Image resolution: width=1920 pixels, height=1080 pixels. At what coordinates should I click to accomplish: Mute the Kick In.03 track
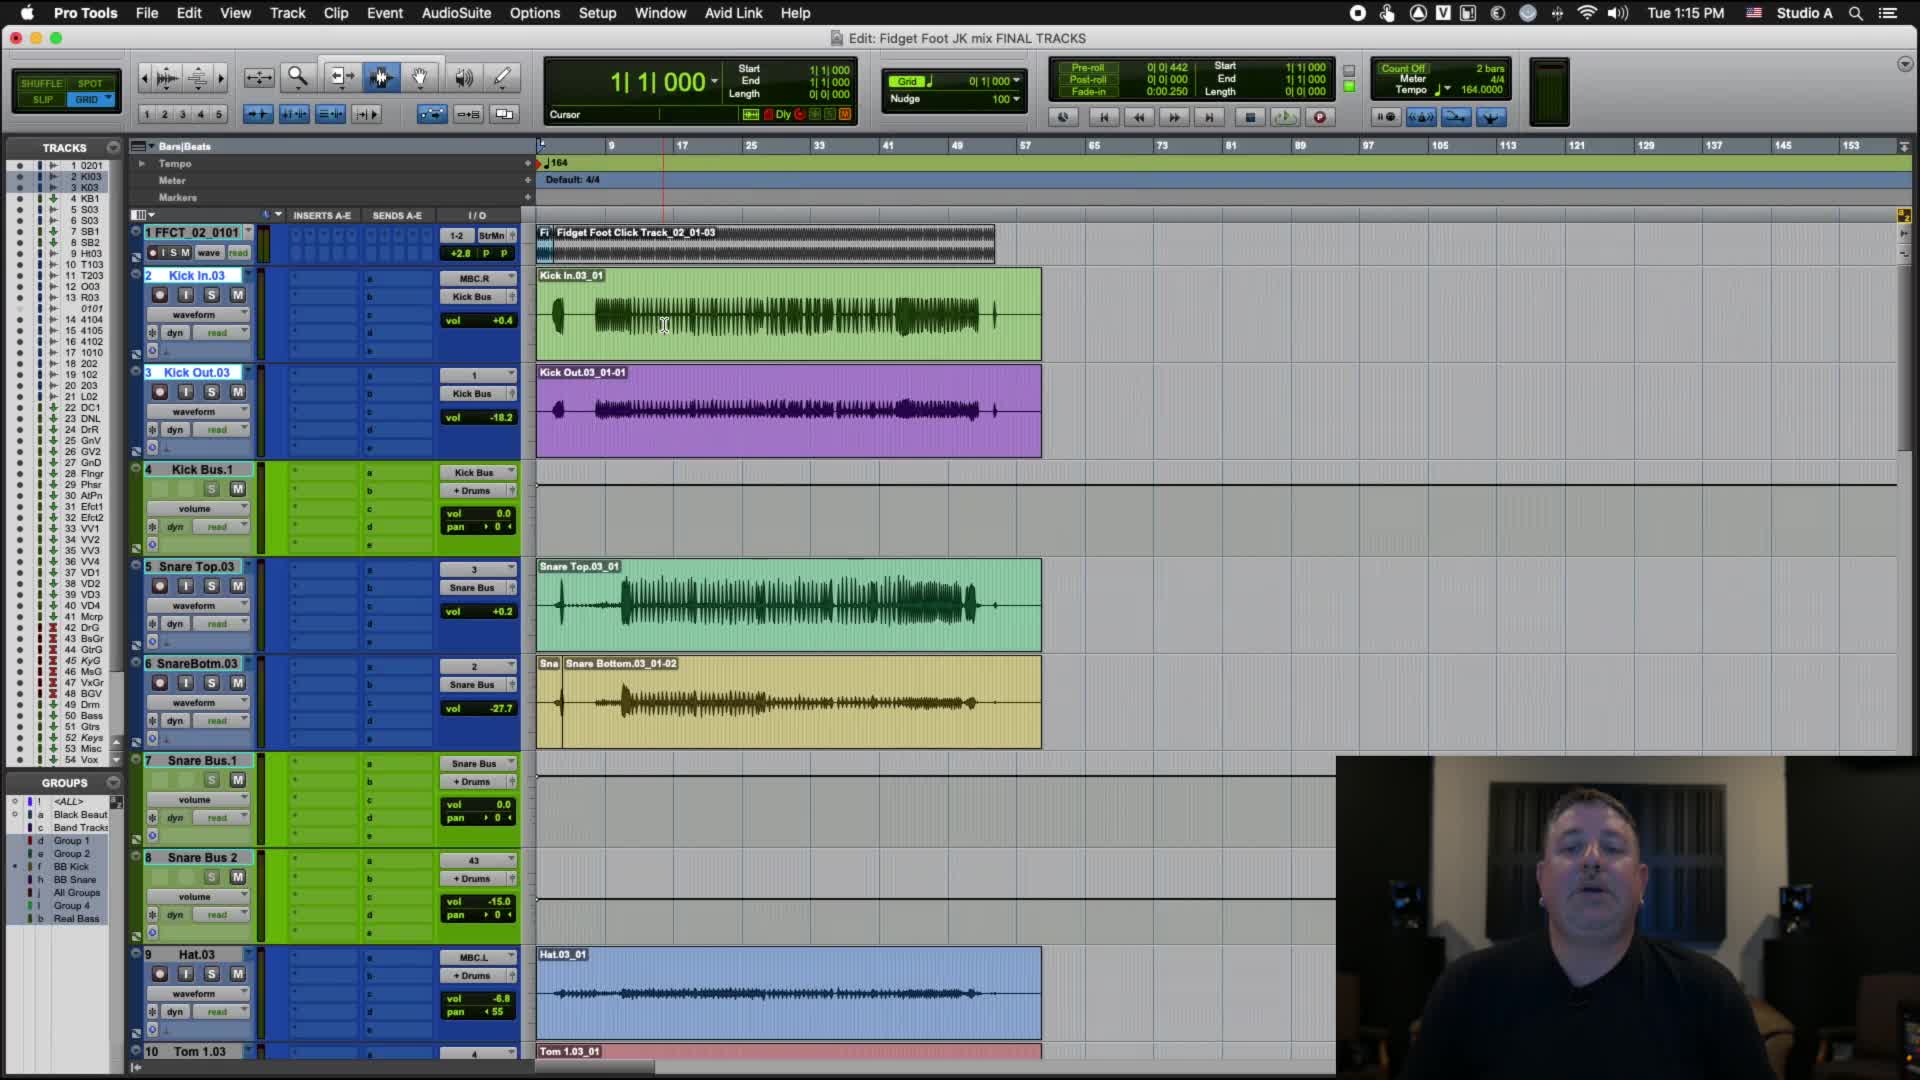pos(238,295)
